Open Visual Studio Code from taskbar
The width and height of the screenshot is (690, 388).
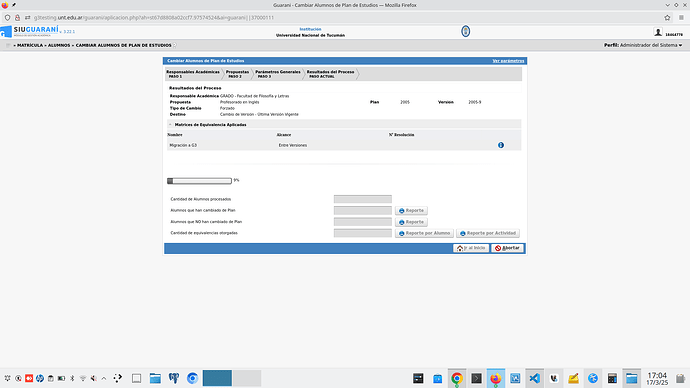[534, 378]
